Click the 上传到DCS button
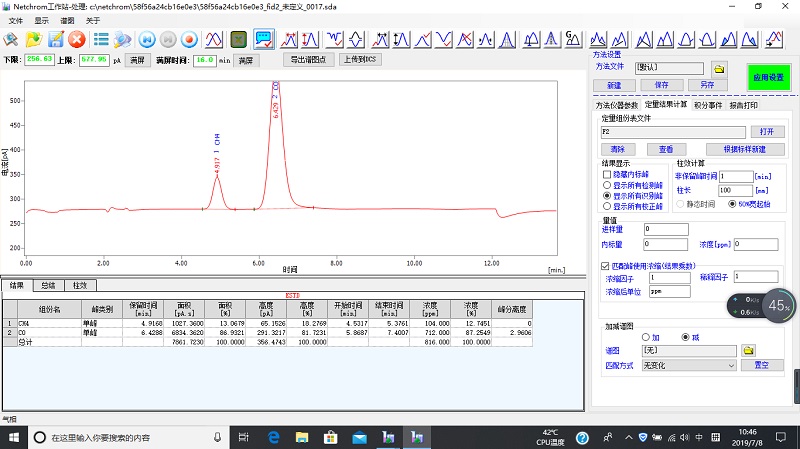 click(x=360, y=60)
